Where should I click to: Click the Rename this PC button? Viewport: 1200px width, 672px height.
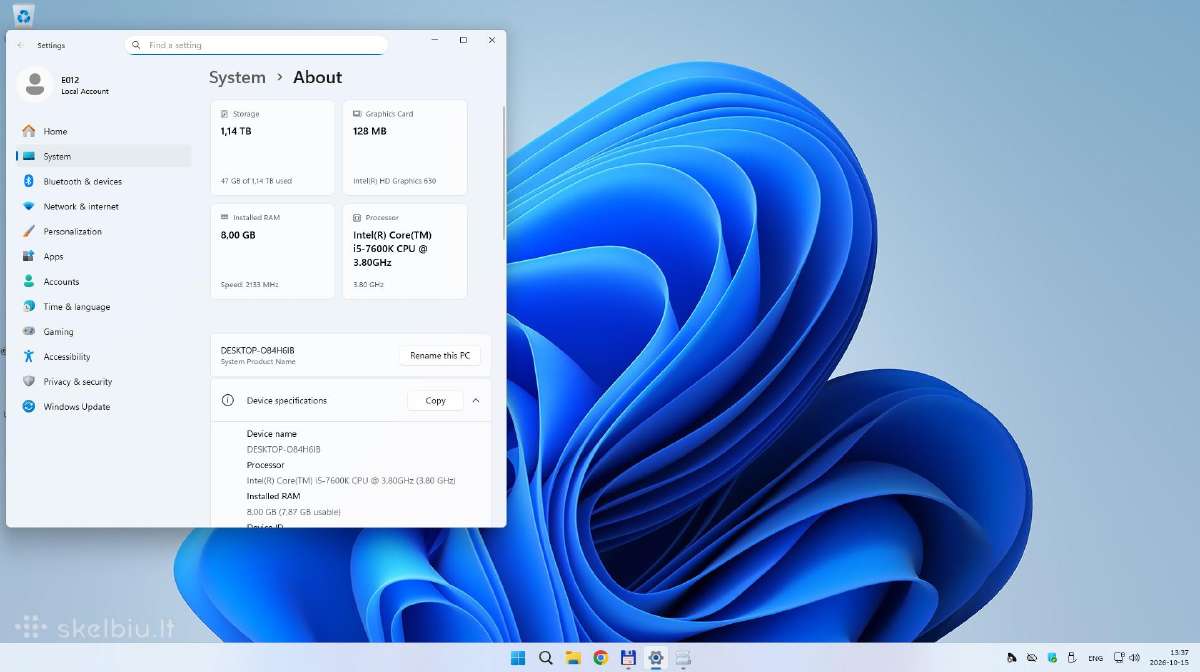(x=440, y=355)
